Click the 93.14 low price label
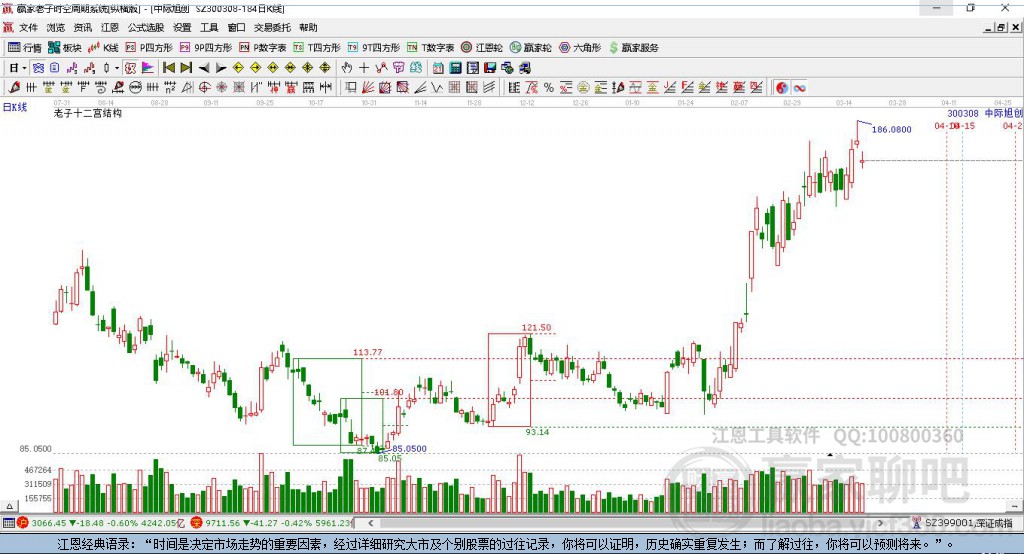The image size is (1024, 554). tap(537, 432)
